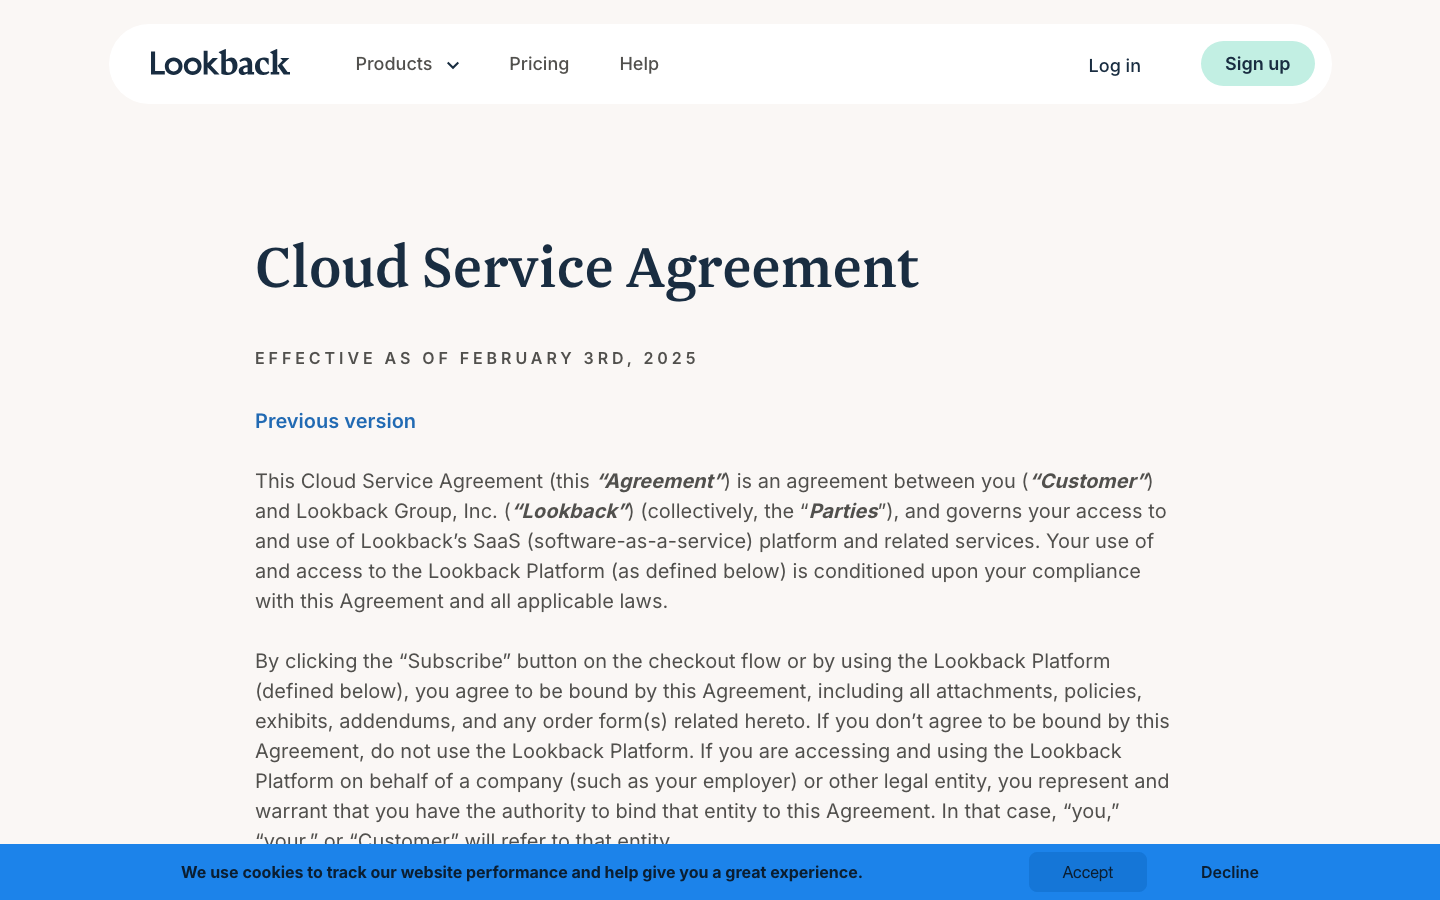Click the bold italic “Agreement” term
Screen dimensions: 1440x900
click(660, 481)
